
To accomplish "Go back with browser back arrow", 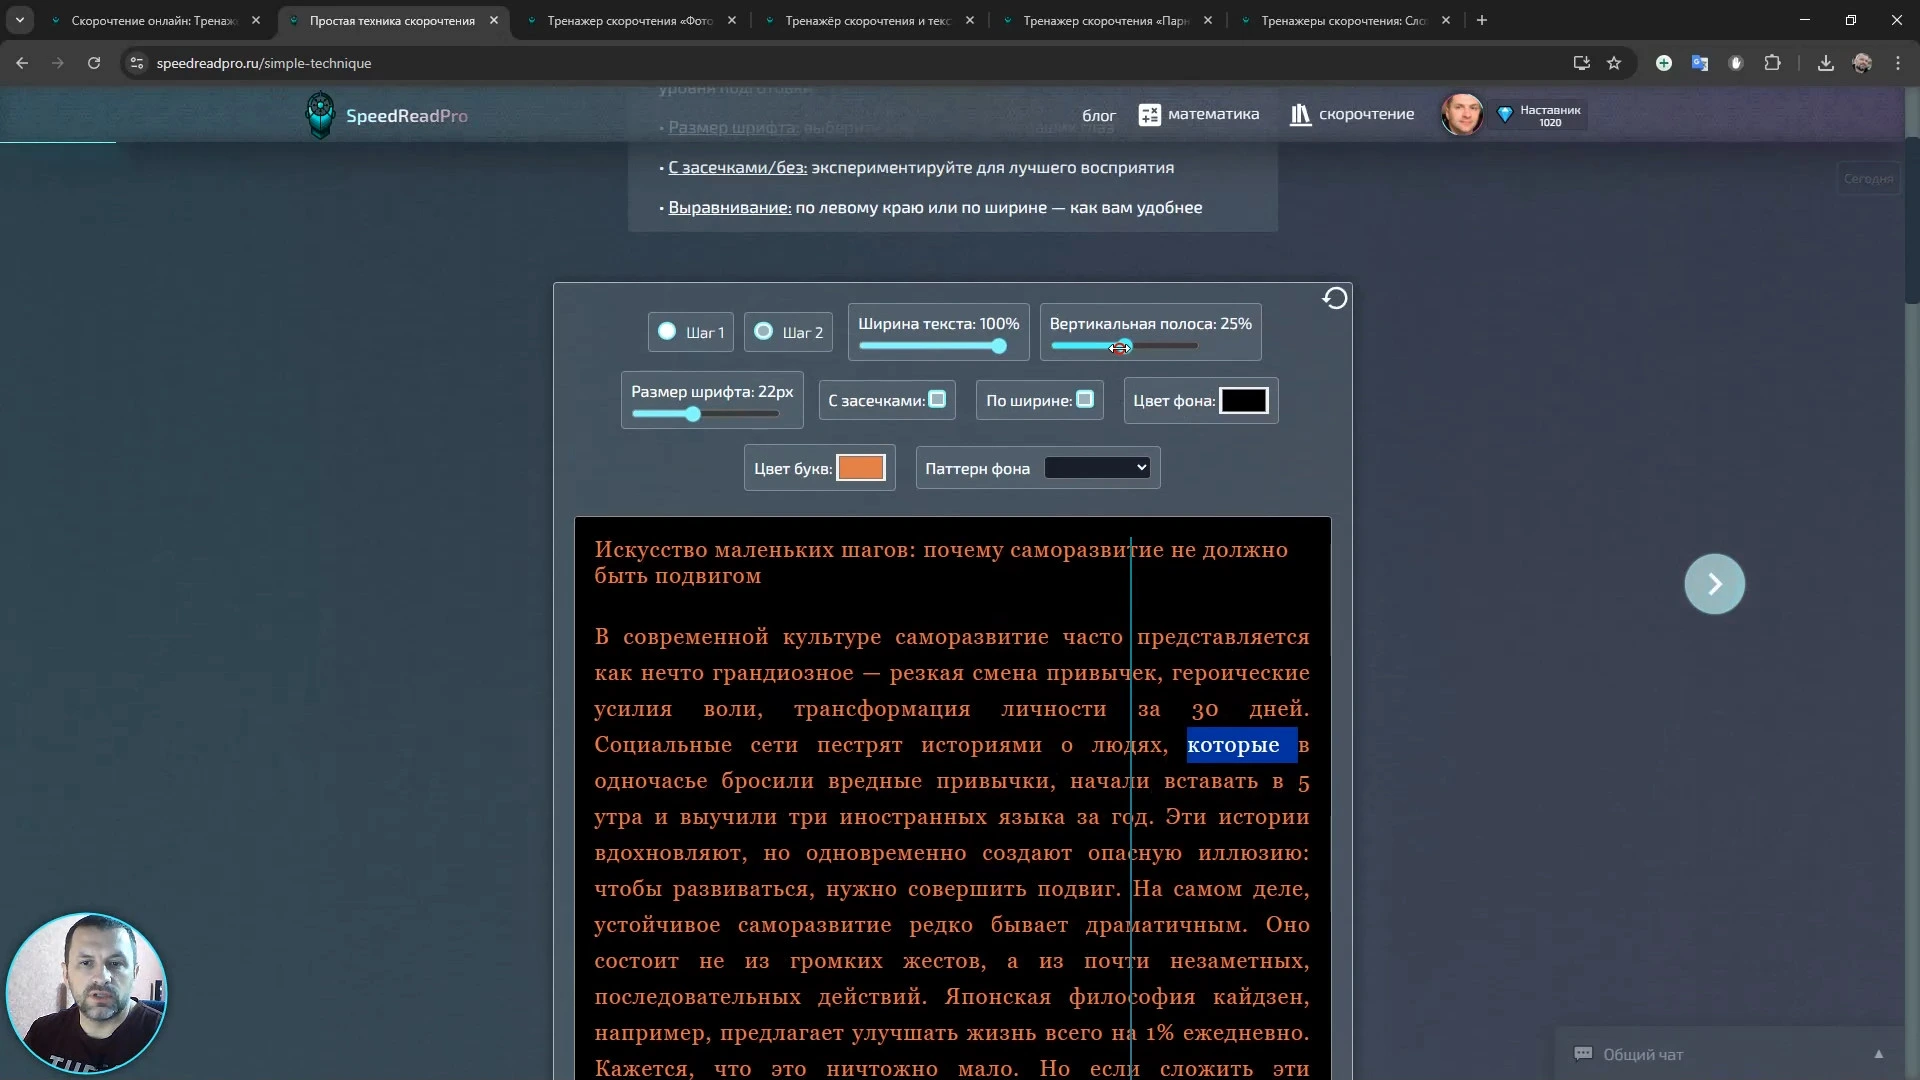I will 22,63.
